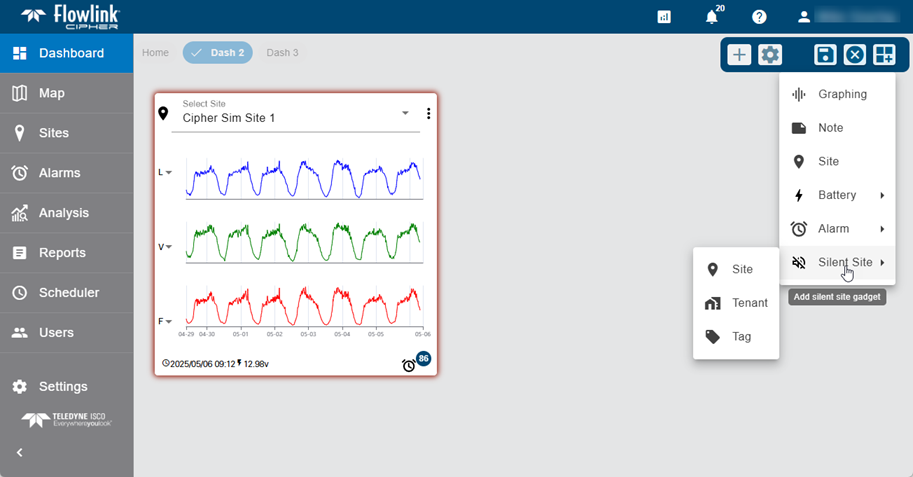
Task: Open notifications bell with 20 badge
Action: point(712,17)
